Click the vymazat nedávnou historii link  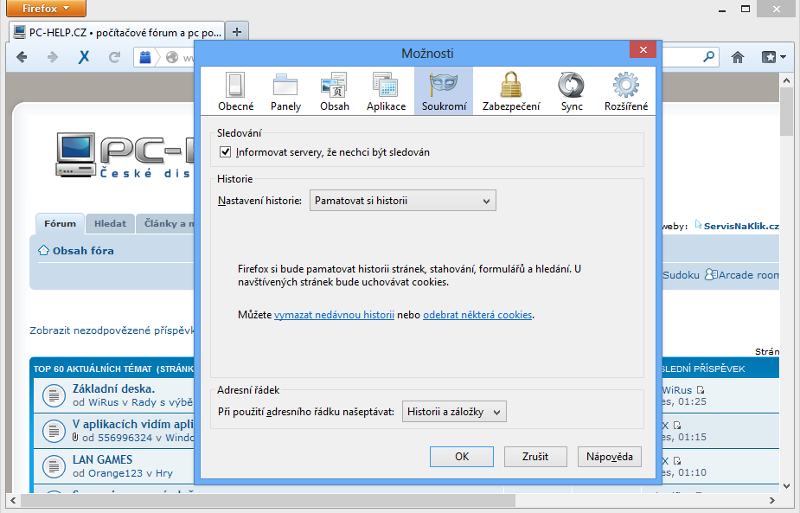click(334, 315)
